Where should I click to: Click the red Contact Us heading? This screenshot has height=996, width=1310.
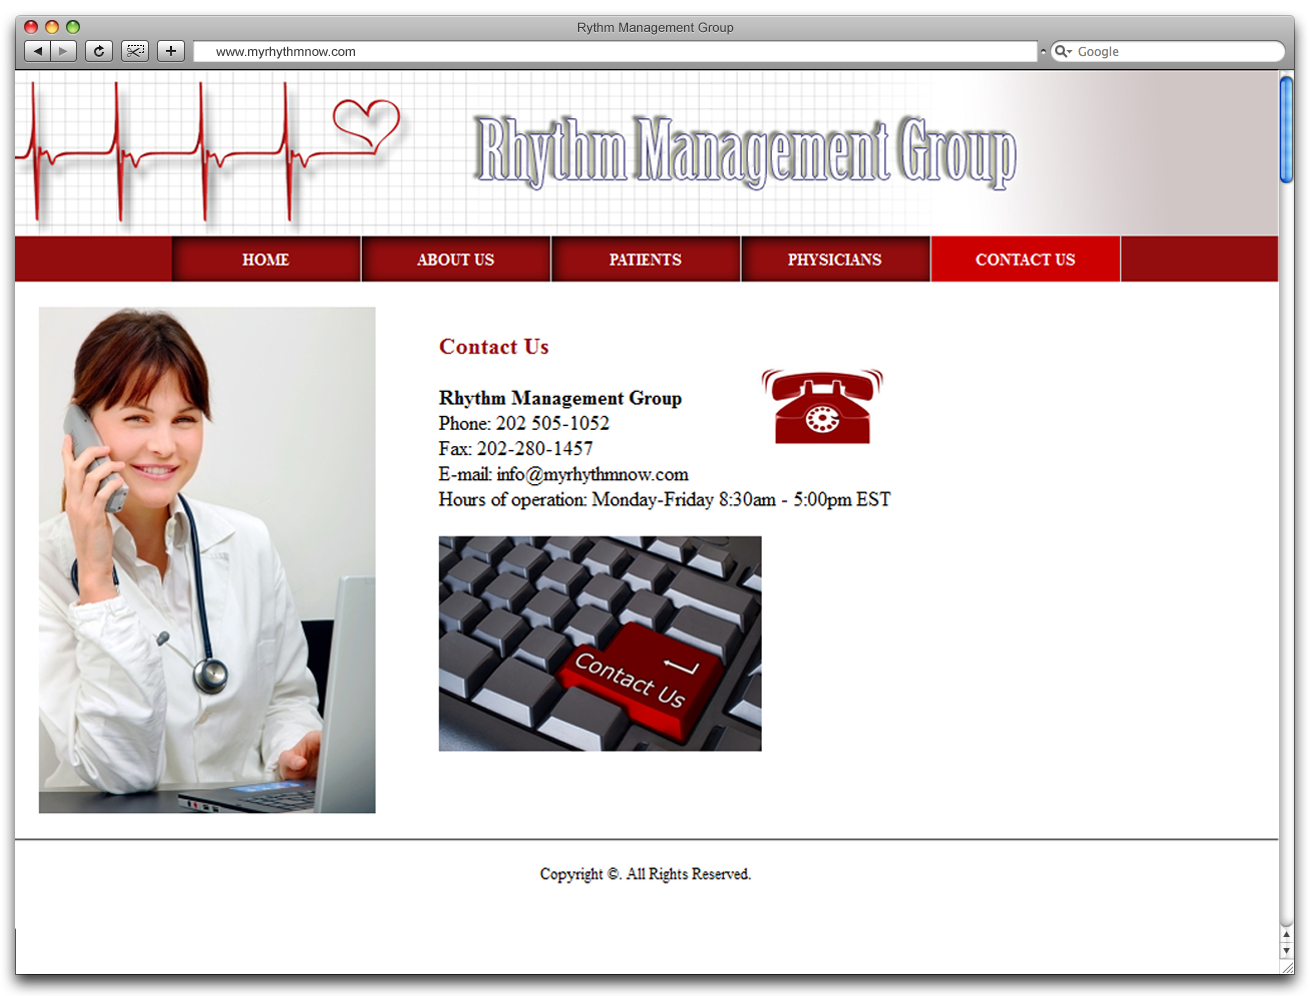(x=494, y=347)
